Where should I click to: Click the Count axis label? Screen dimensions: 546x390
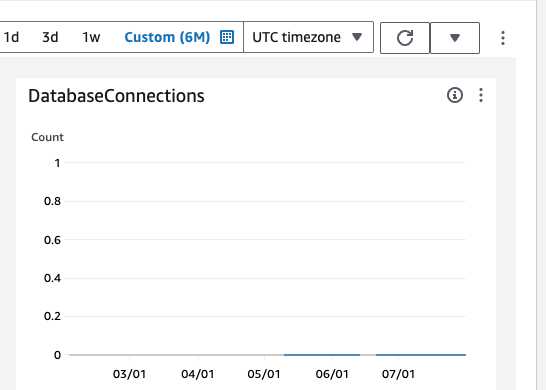[x=47, y=137]
